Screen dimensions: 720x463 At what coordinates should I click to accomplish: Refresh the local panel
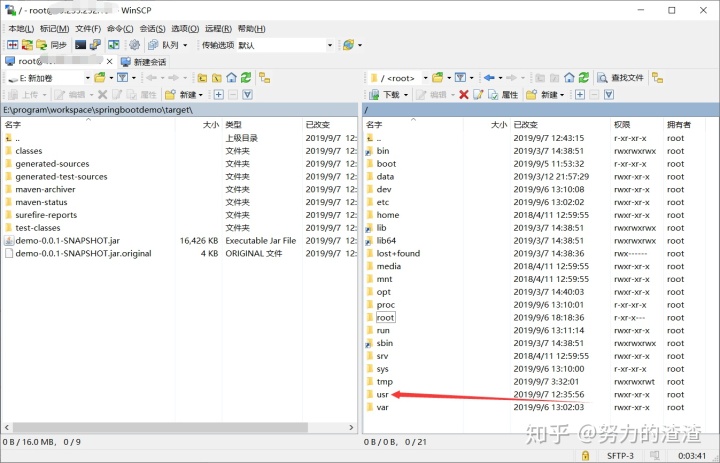click(246, 78)
